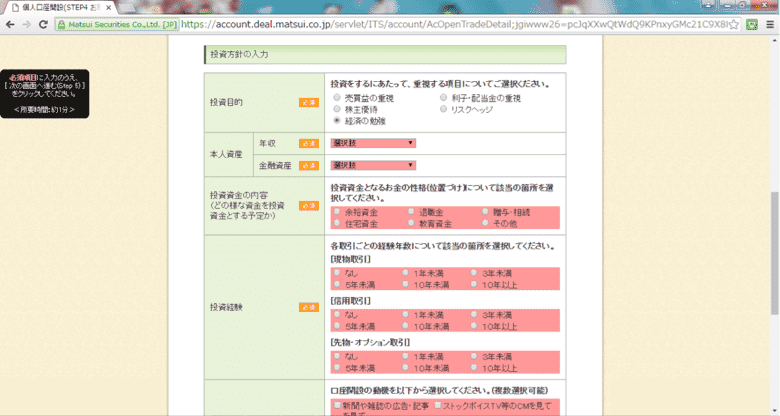Open the 年収 selection dropdown

coord(374,143)
